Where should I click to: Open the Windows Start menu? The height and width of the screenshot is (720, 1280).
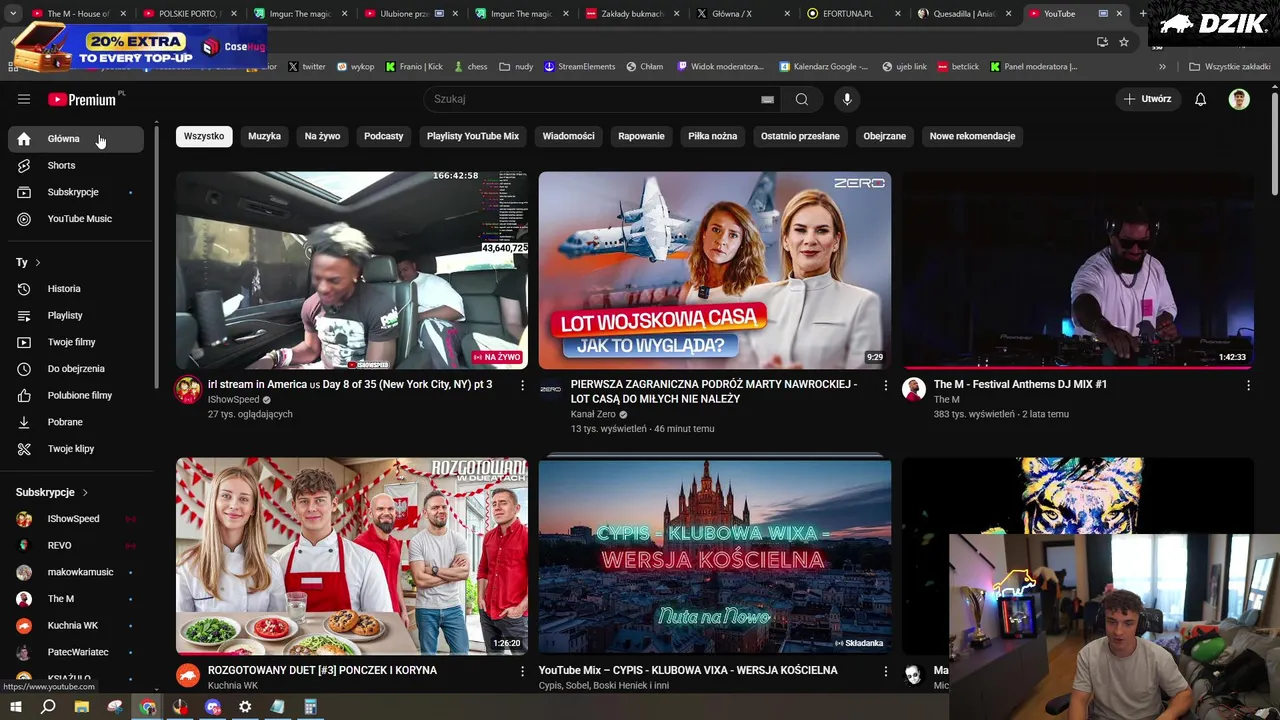16,707
